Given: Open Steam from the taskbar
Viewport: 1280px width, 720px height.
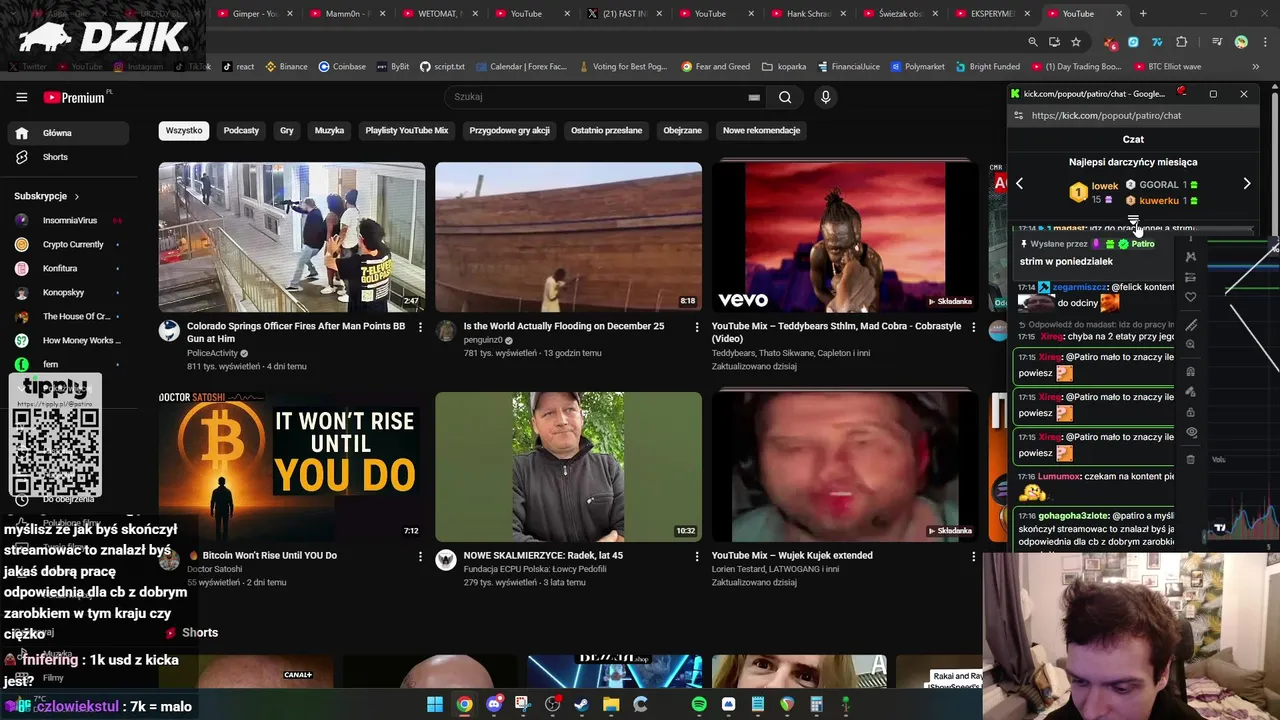Looking at the screenshot, I should [x=581, y=704].
